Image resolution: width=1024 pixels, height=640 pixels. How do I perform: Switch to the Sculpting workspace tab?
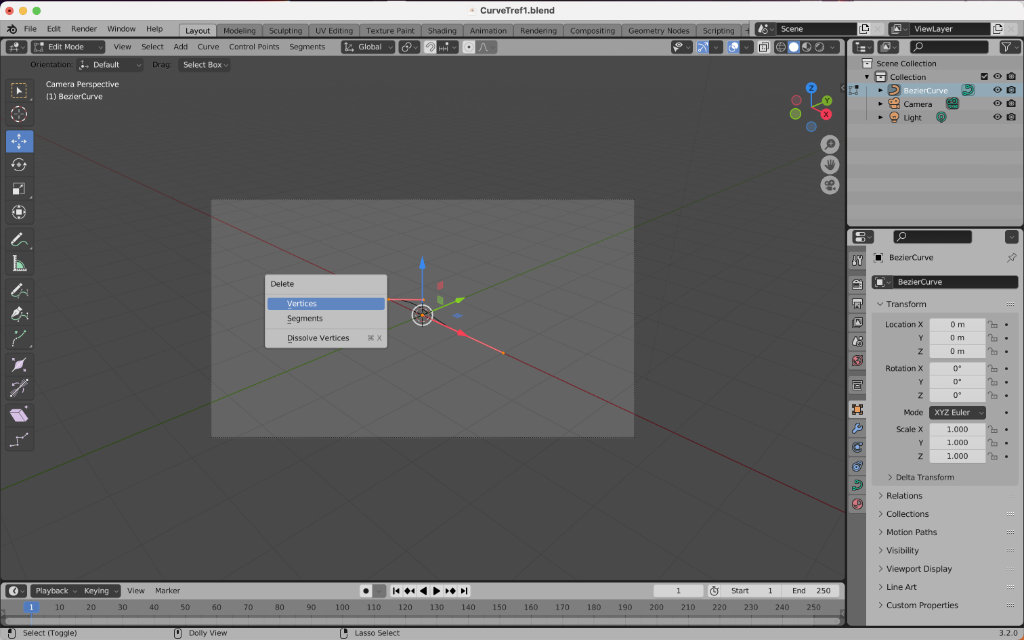pyautogui.click(x=285, y=30)
